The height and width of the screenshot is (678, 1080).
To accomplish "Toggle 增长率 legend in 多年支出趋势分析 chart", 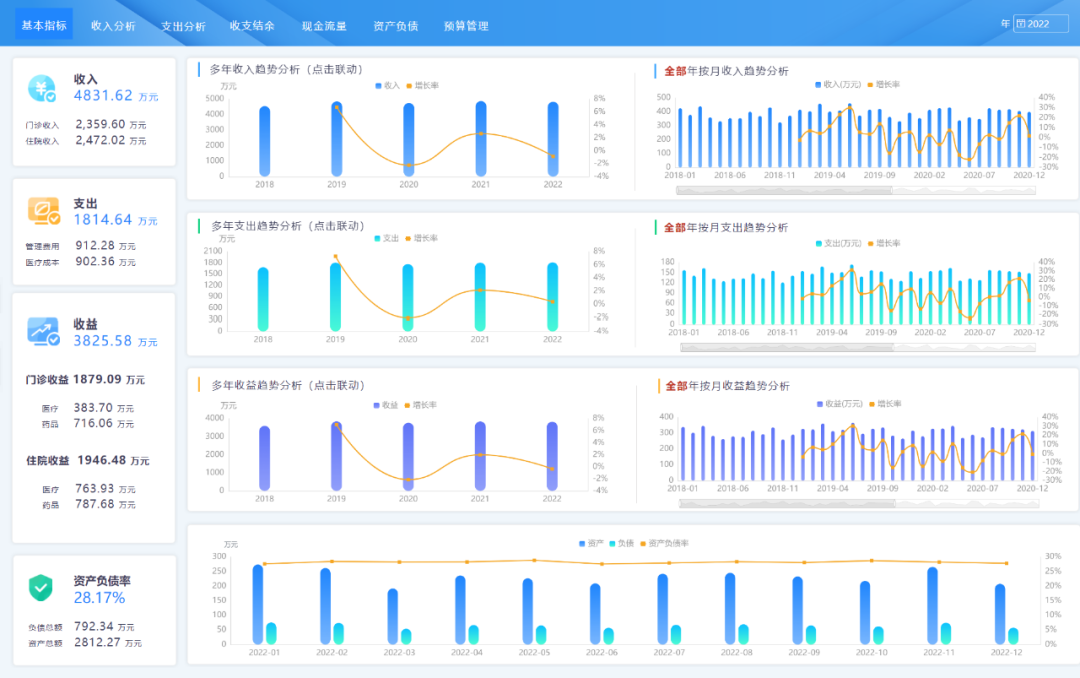I will pyautogui.click(x=422, y=238).
